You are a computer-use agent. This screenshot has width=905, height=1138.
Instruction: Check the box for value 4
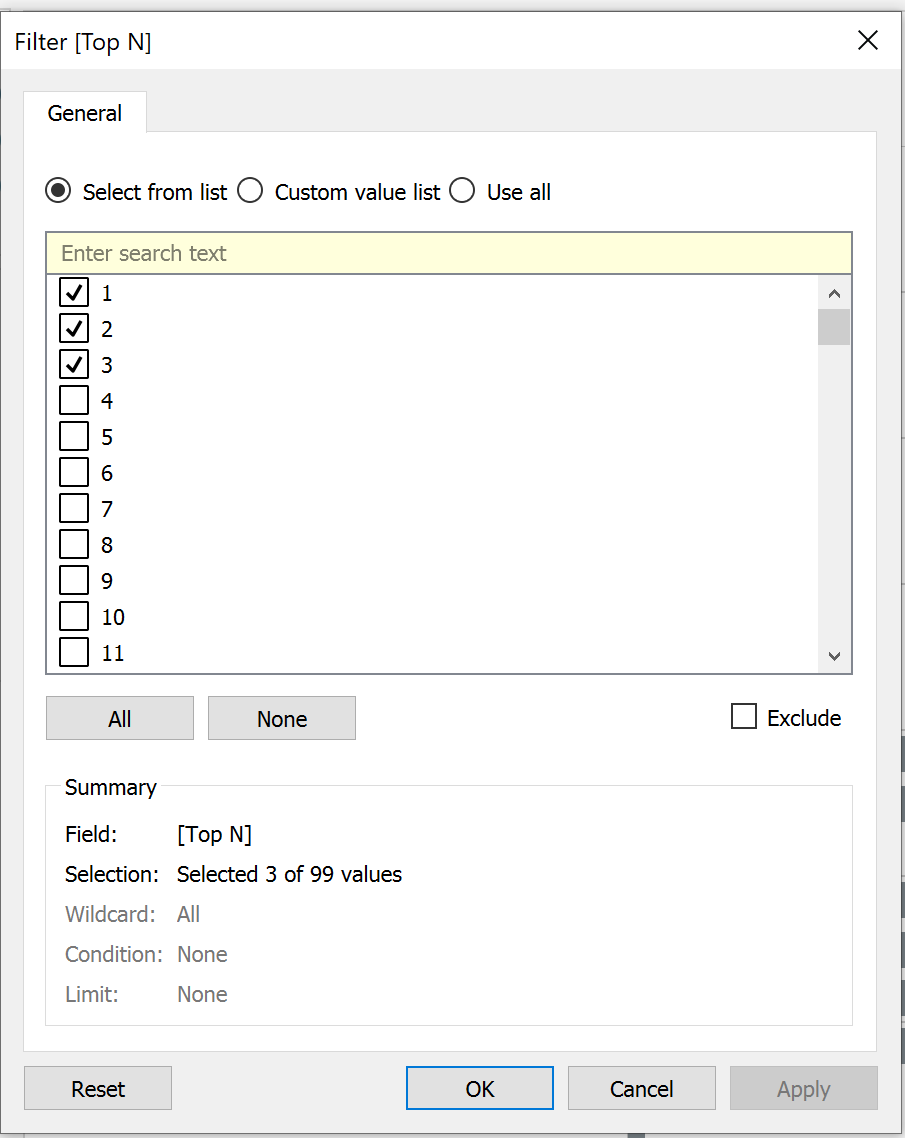point(74,401)
